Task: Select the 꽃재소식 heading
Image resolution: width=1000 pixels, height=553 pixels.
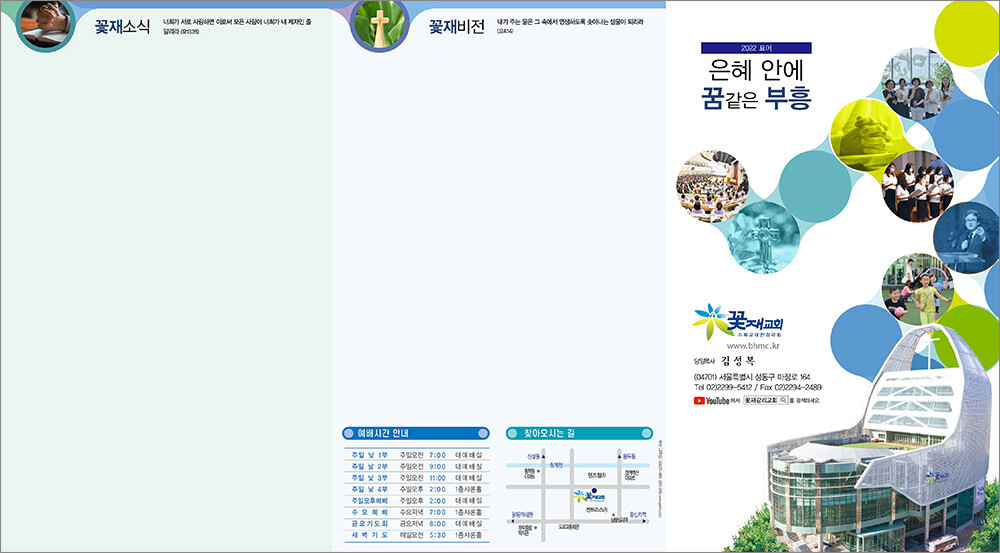Action: pos(122,27)
